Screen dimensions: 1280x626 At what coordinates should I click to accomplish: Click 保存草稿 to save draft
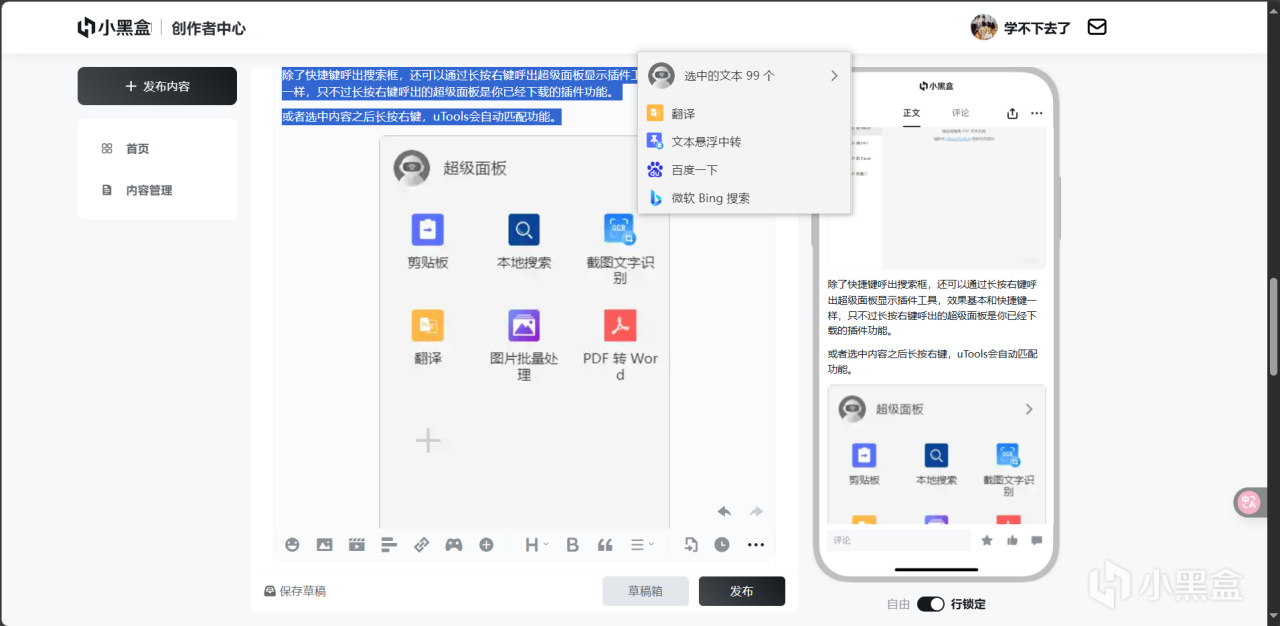(295, 591)
